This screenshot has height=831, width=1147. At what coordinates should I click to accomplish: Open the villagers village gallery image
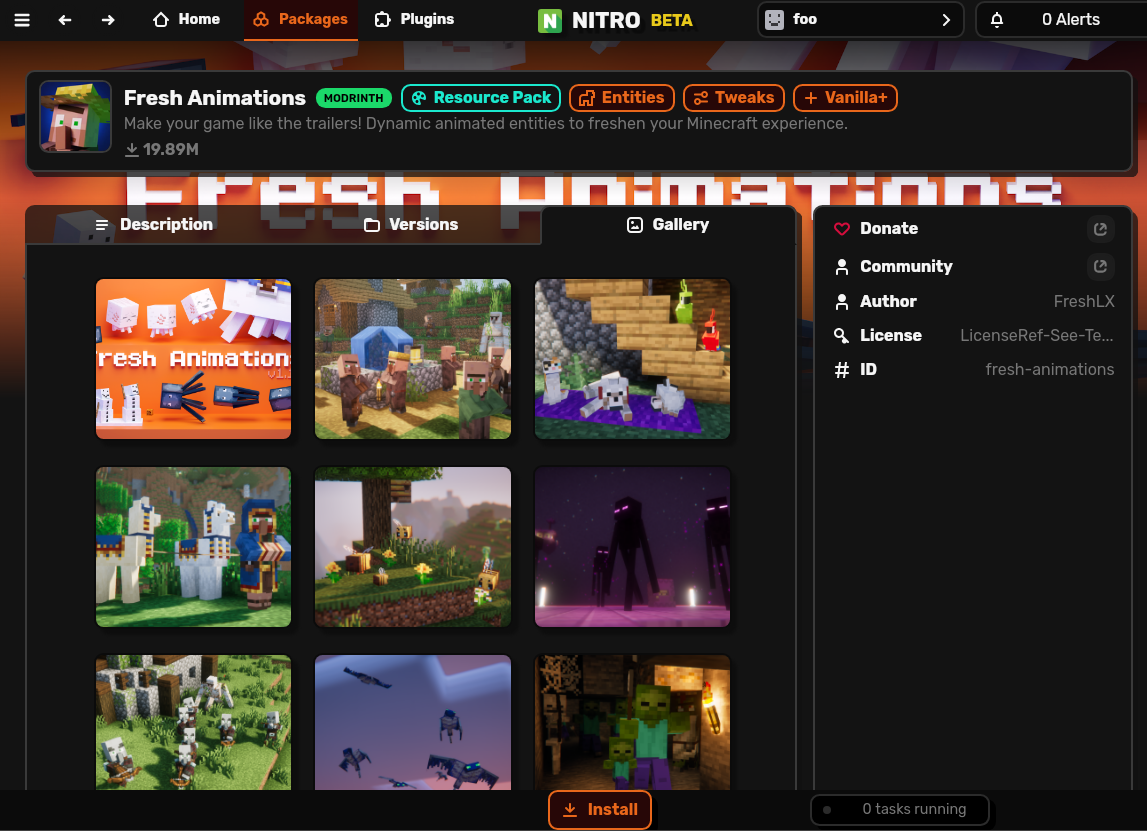[413, 359]
